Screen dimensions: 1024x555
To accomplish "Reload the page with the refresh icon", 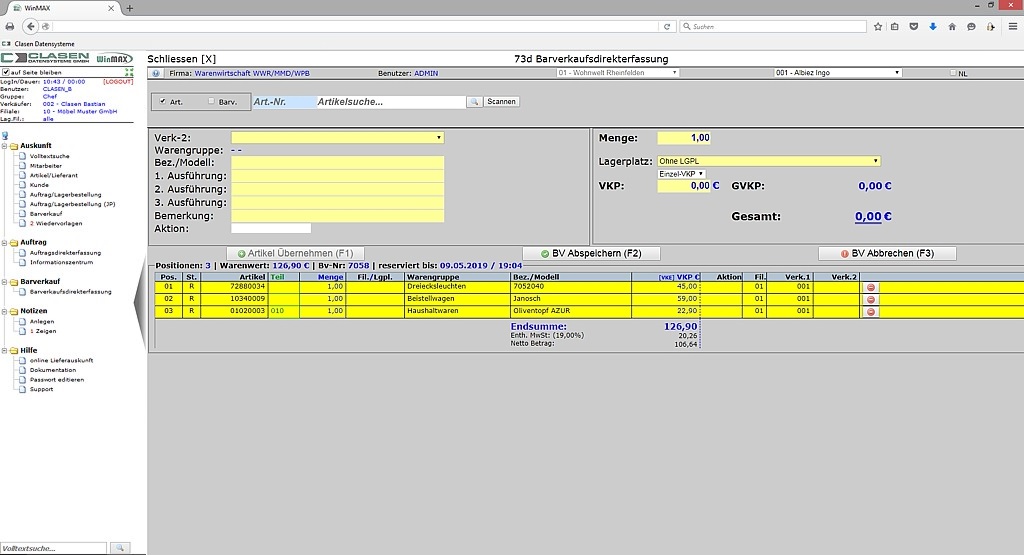I will [x=667, y=27].
